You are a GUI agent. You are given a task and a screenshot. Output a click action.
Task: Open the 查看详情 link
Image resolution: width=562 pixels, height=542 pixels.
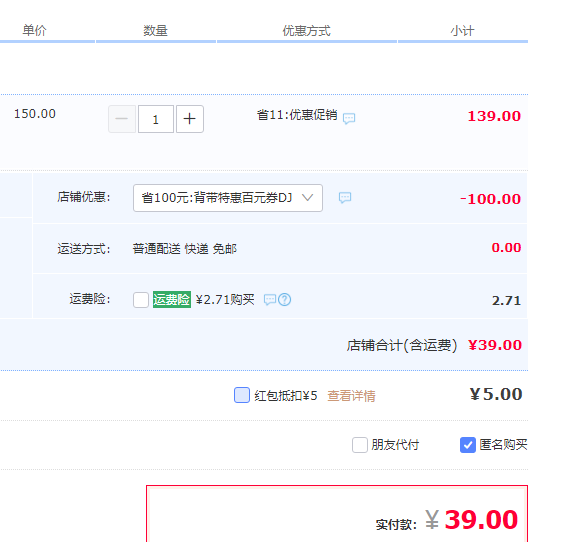[351, 396]
